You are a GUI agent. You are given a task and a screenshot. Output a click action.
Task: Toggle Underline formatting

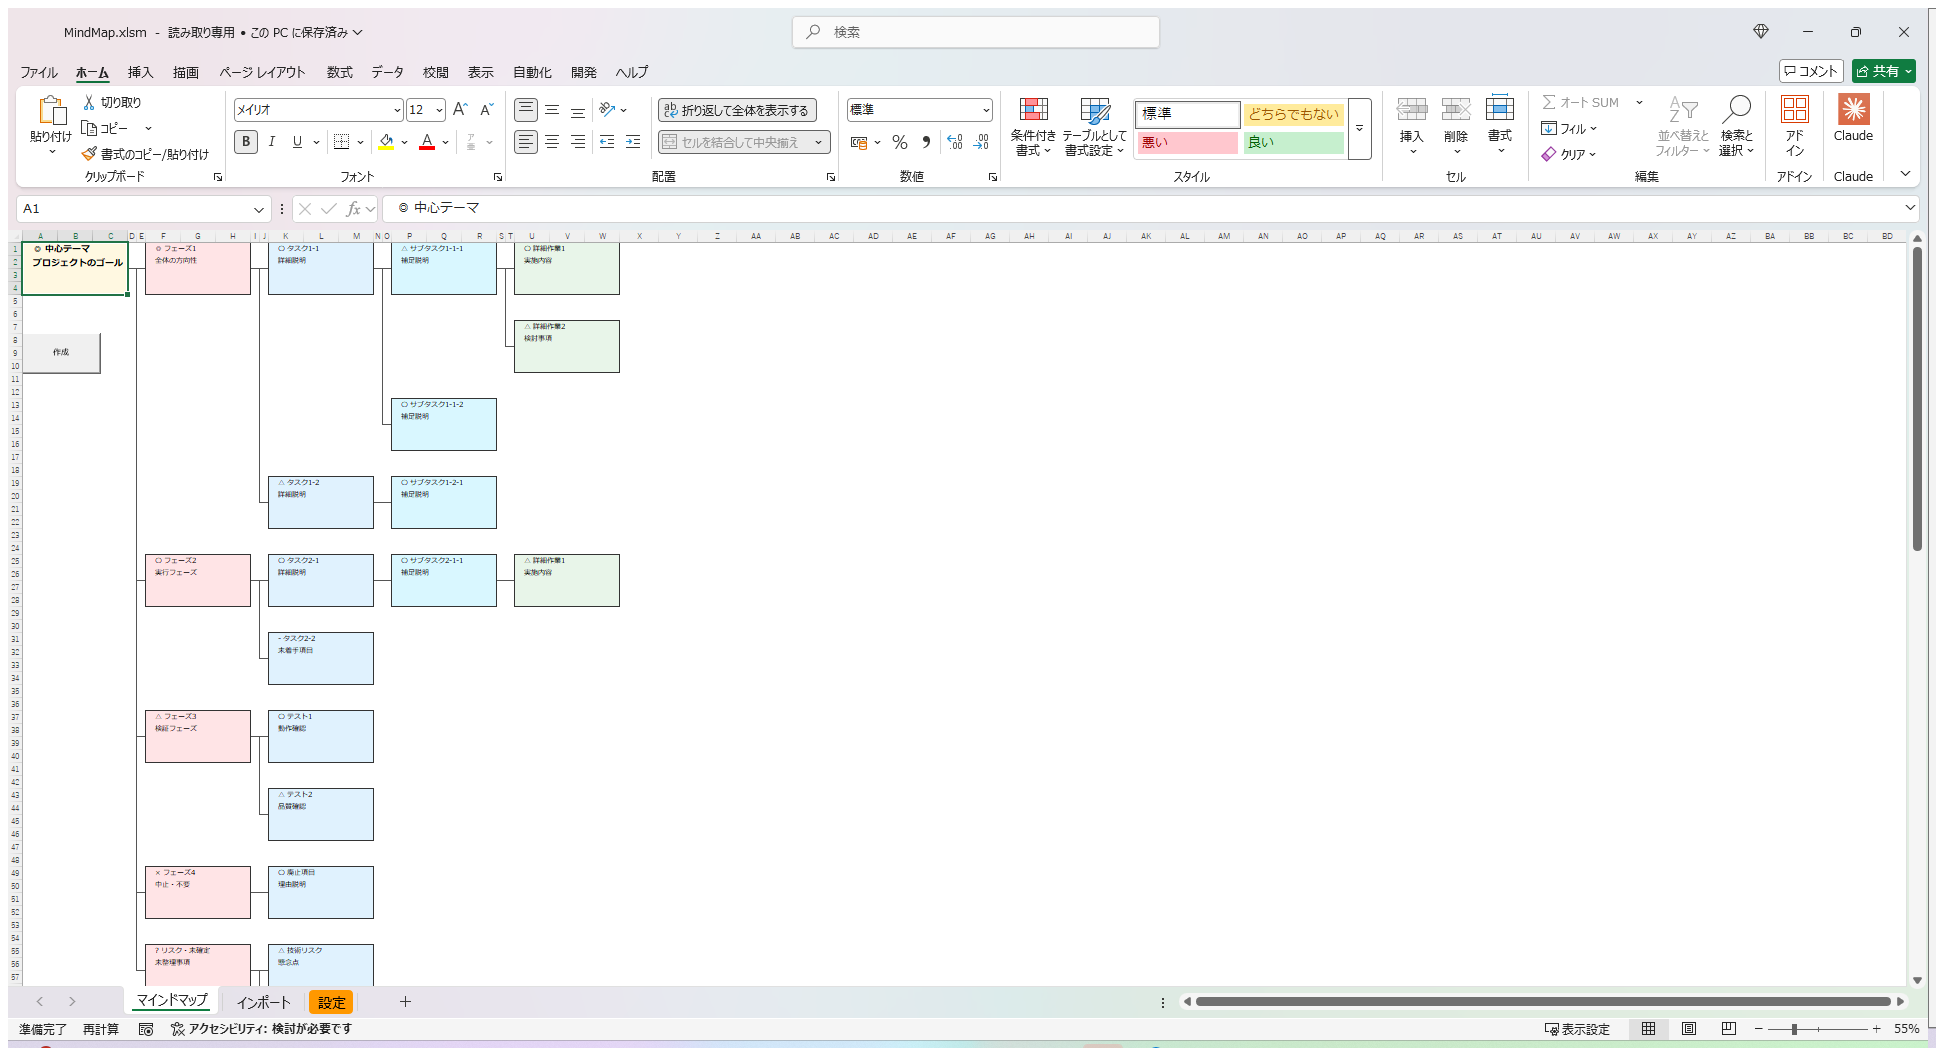click(297, 142)
